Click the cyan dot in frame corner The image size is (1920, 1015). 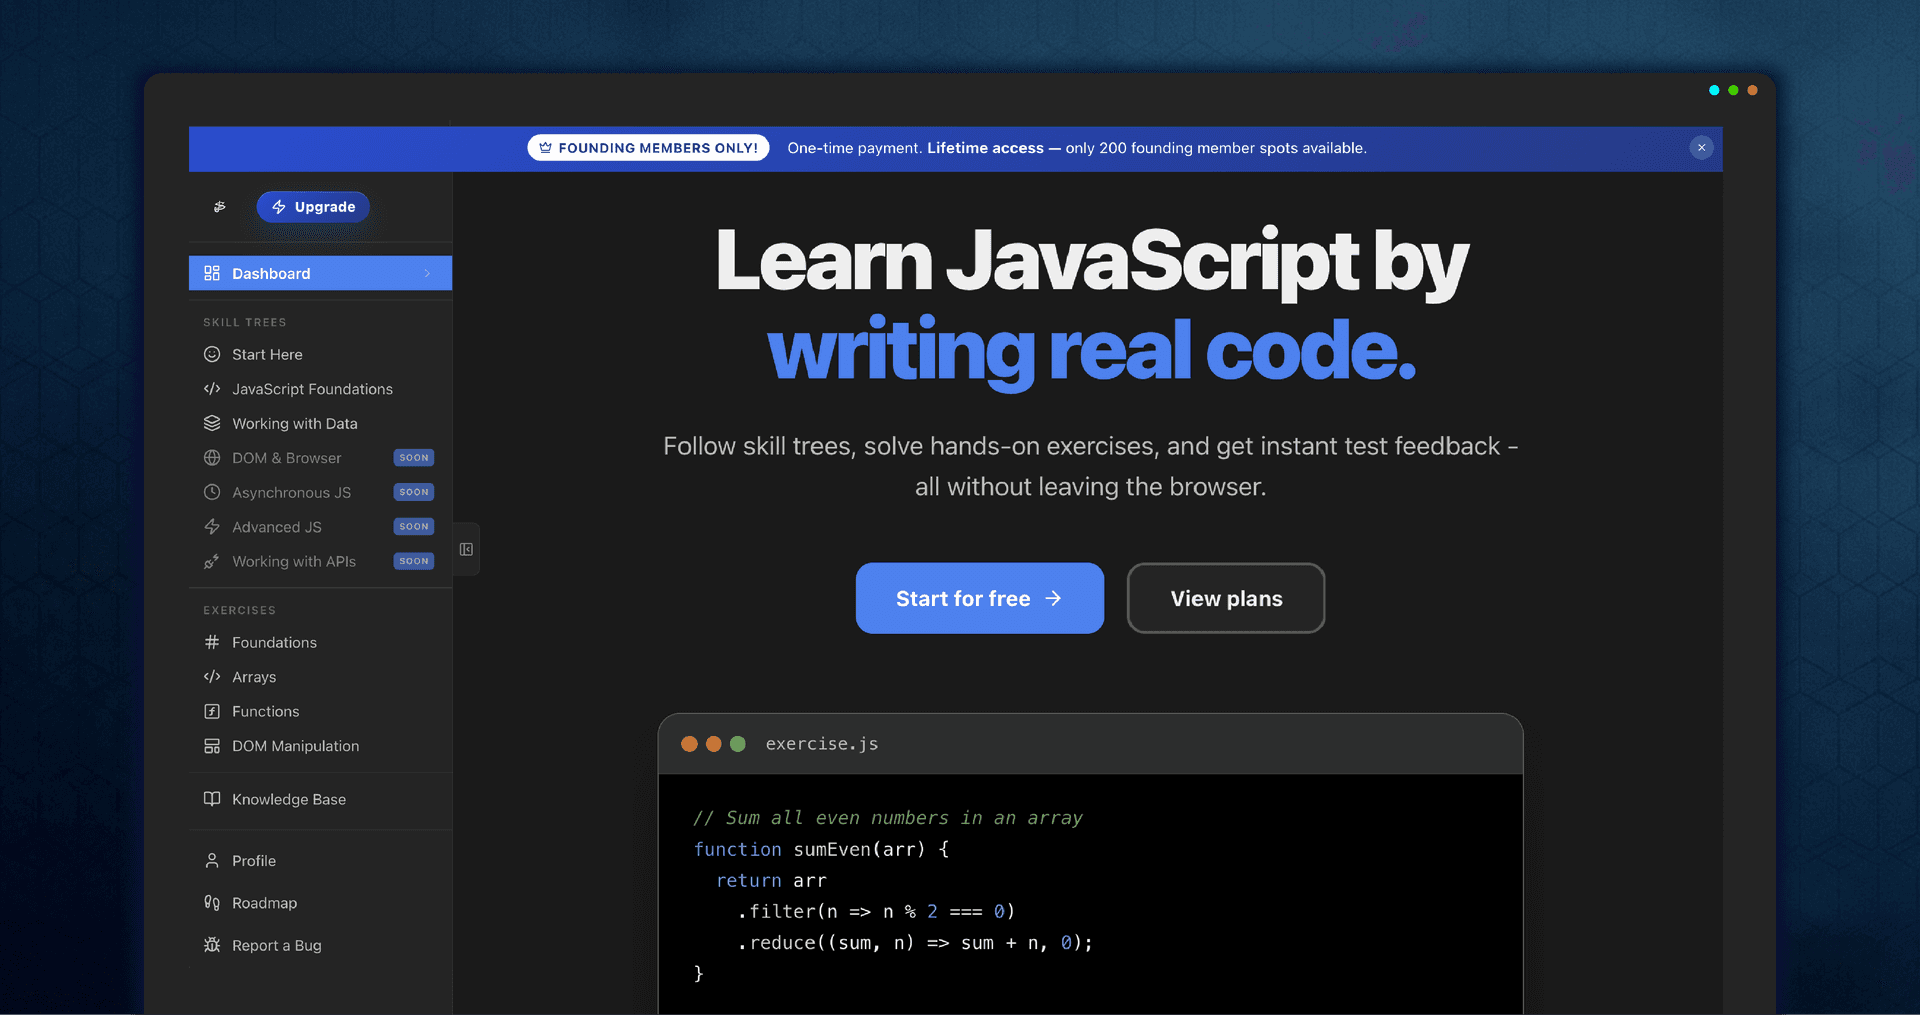coord(1714,90)
